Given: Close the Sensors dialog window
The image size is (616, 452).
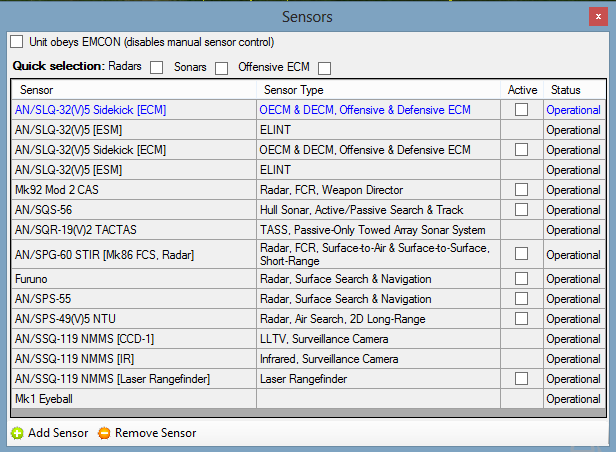Looking at the screenshot, I should (x=598, y=17).
